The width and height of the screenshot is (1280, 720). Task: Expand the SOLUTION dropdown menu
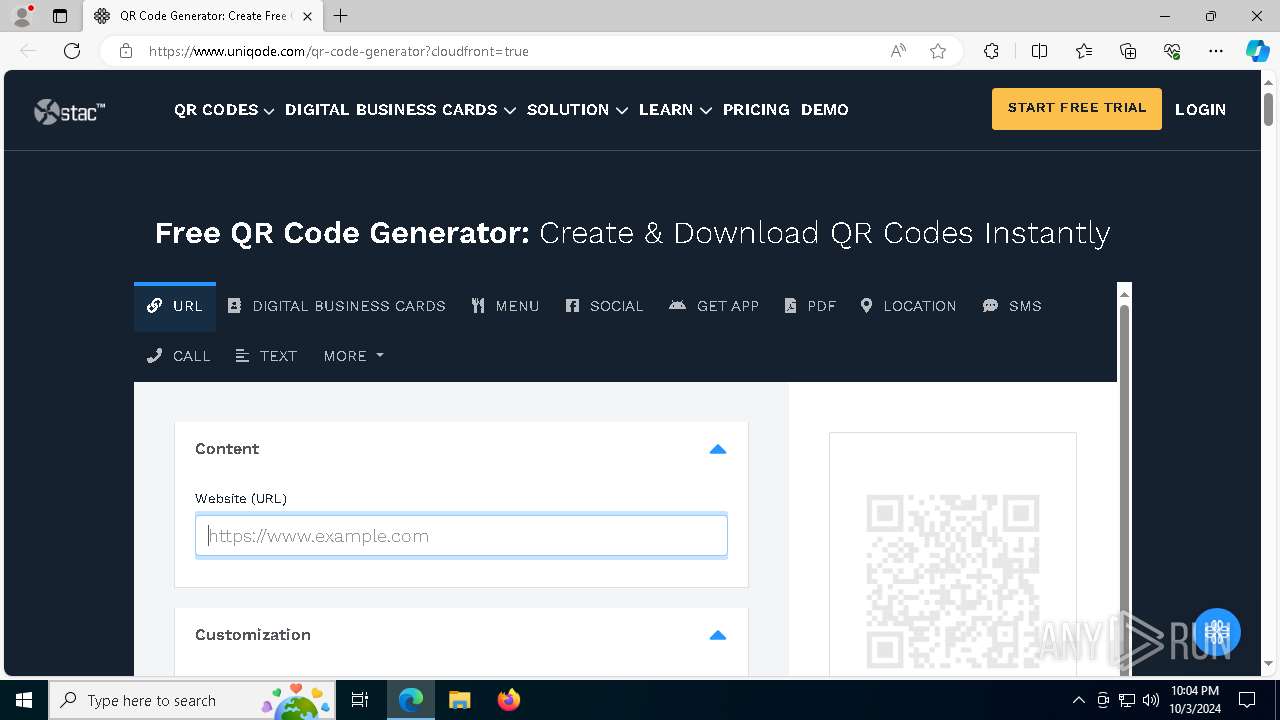(577, 110)
